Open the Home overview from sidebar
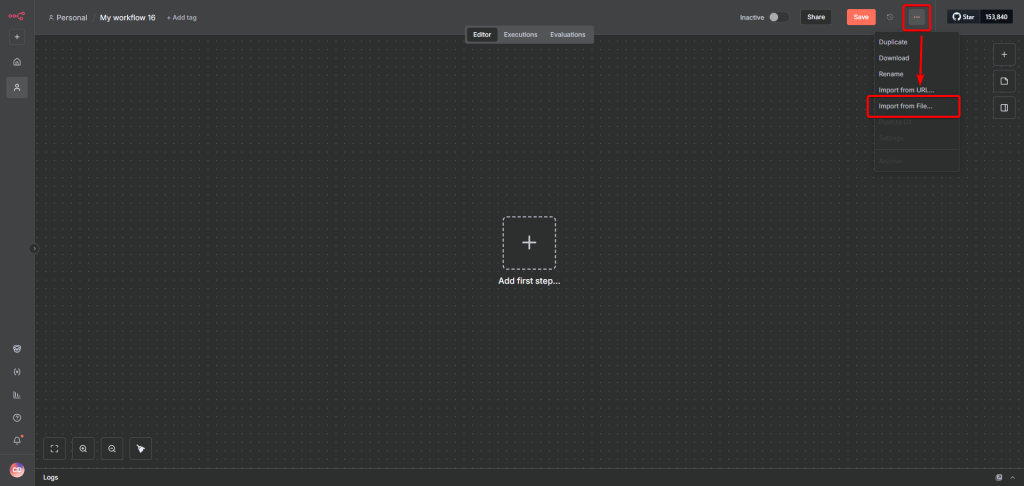Screen dimensions: 1024x486 [x=17, y=62]
